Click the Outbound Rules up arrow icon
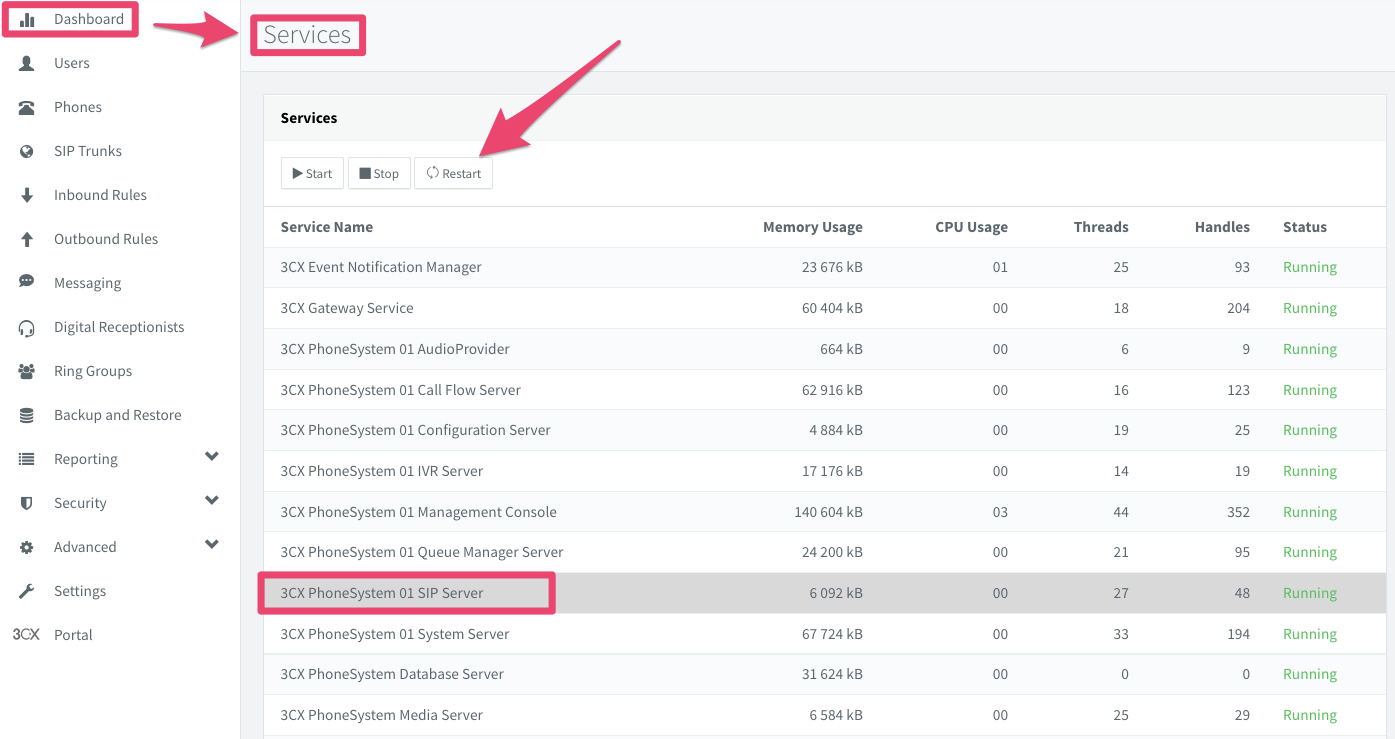The width and height of the screenshot is (1395, 739). pos(27,239)
